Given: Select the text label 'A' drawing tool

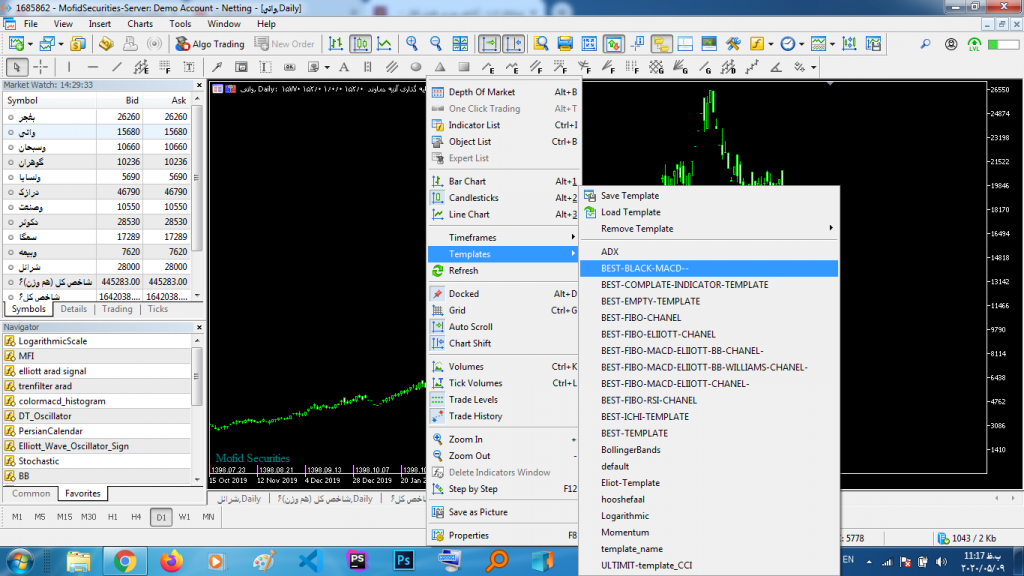Looking at the screenshot, I should point(343,67).
